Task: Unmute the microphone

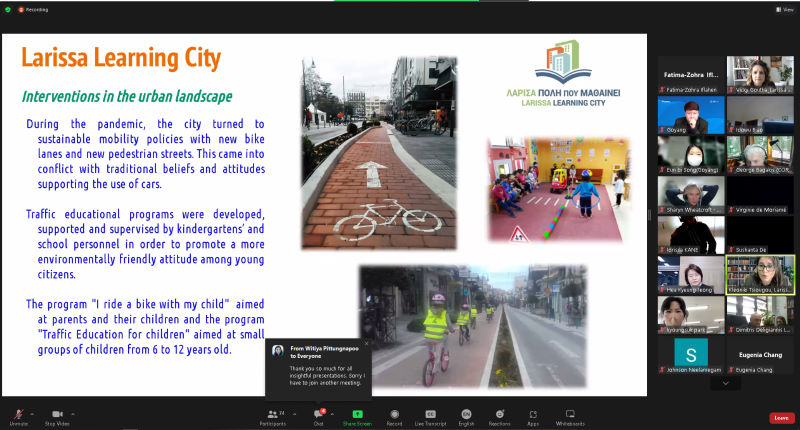Action: pos(16,414)
